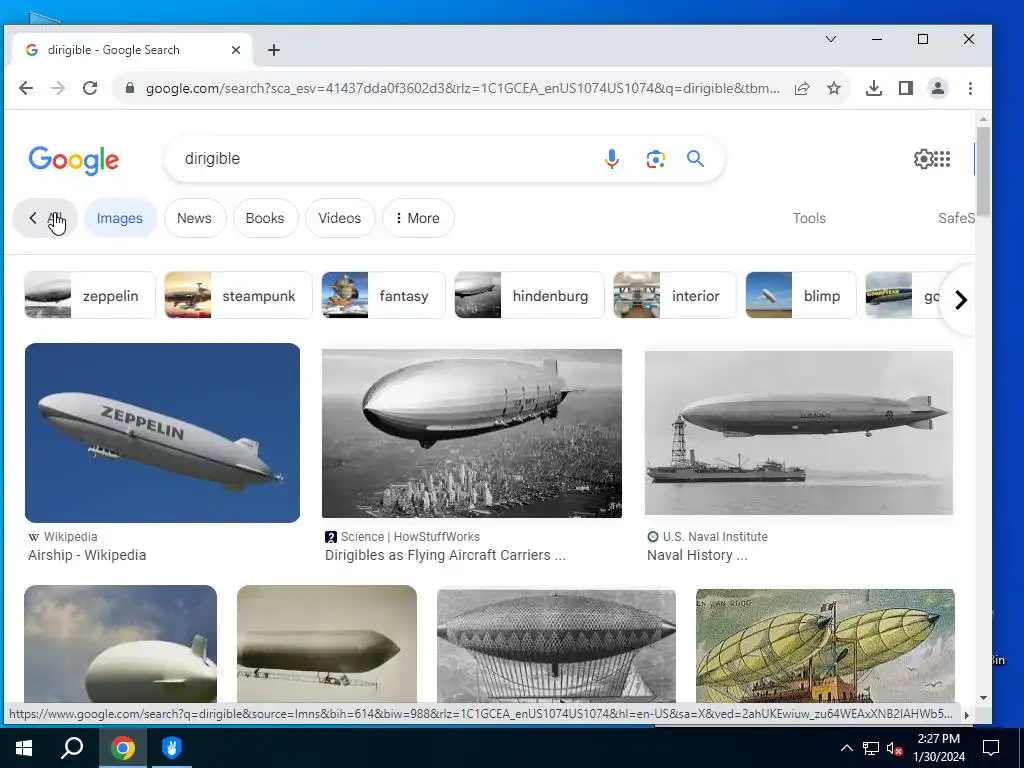Viewport: 1024px width, 768px height.
Task: Toggle Chrome side panel icon
Action: [906, 88]
